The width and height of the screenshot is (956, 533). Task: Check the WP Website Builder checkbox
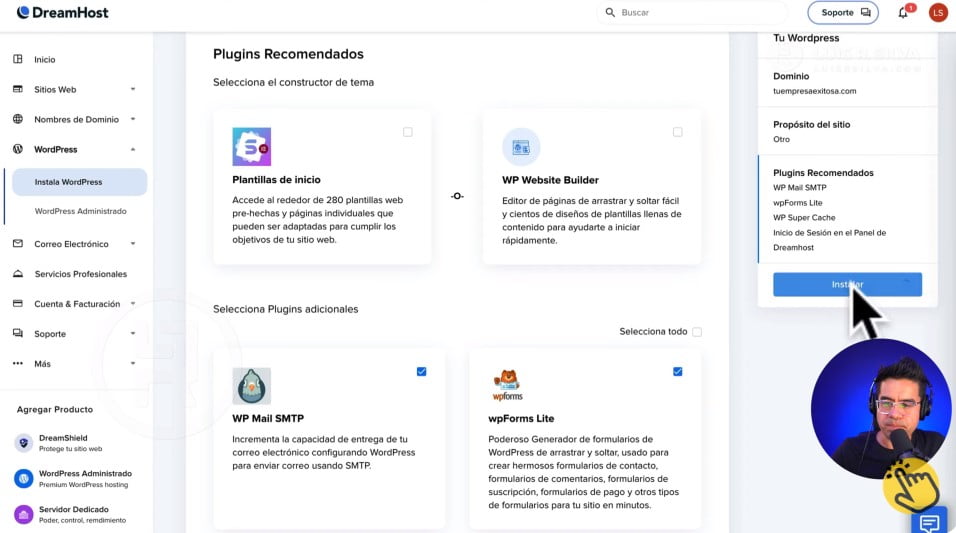pyautogui.click(x=677, y=132)
